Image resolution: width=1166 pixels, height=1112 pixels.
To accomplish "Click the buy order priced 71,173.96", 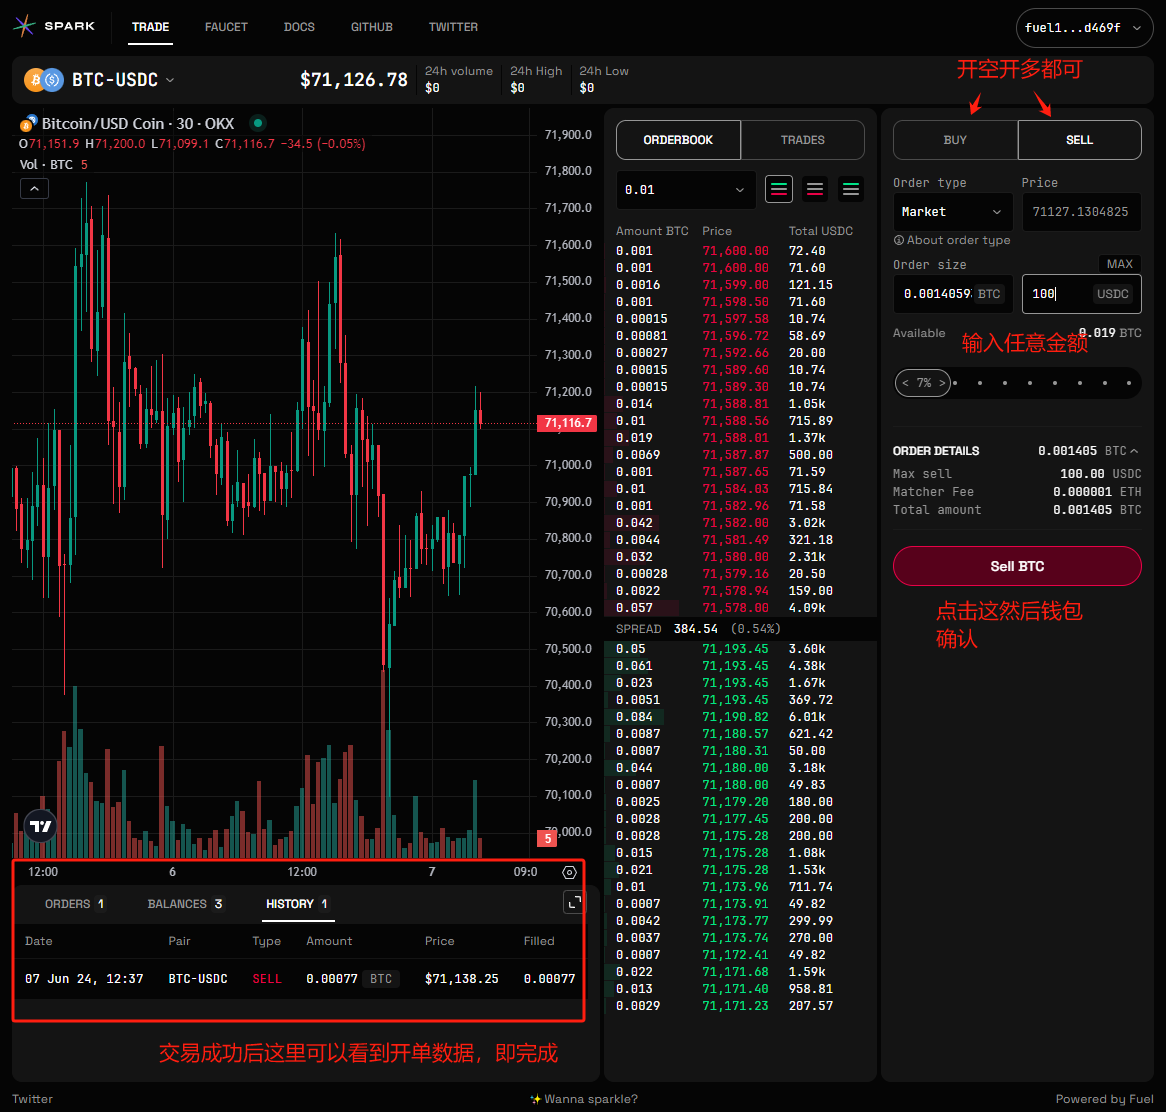I will pos(741,887).
